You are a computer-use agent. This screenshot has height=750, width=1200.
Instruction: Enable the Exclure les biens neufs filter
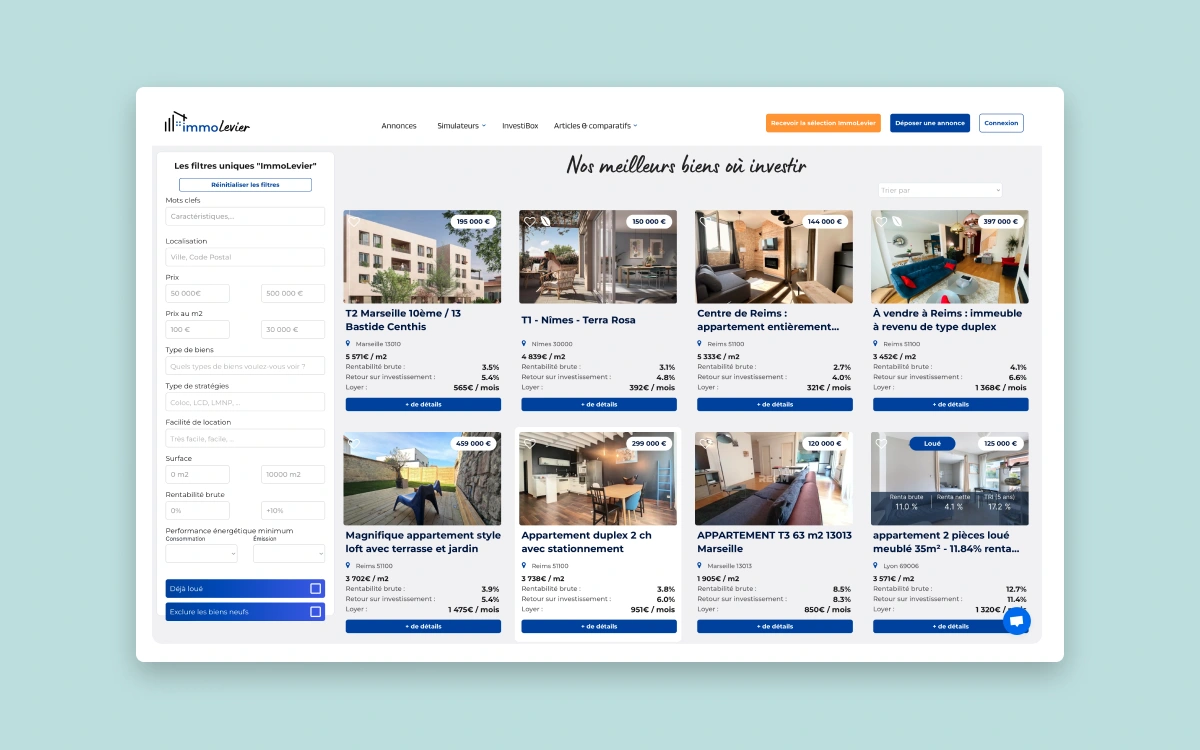tap(316, 611)
